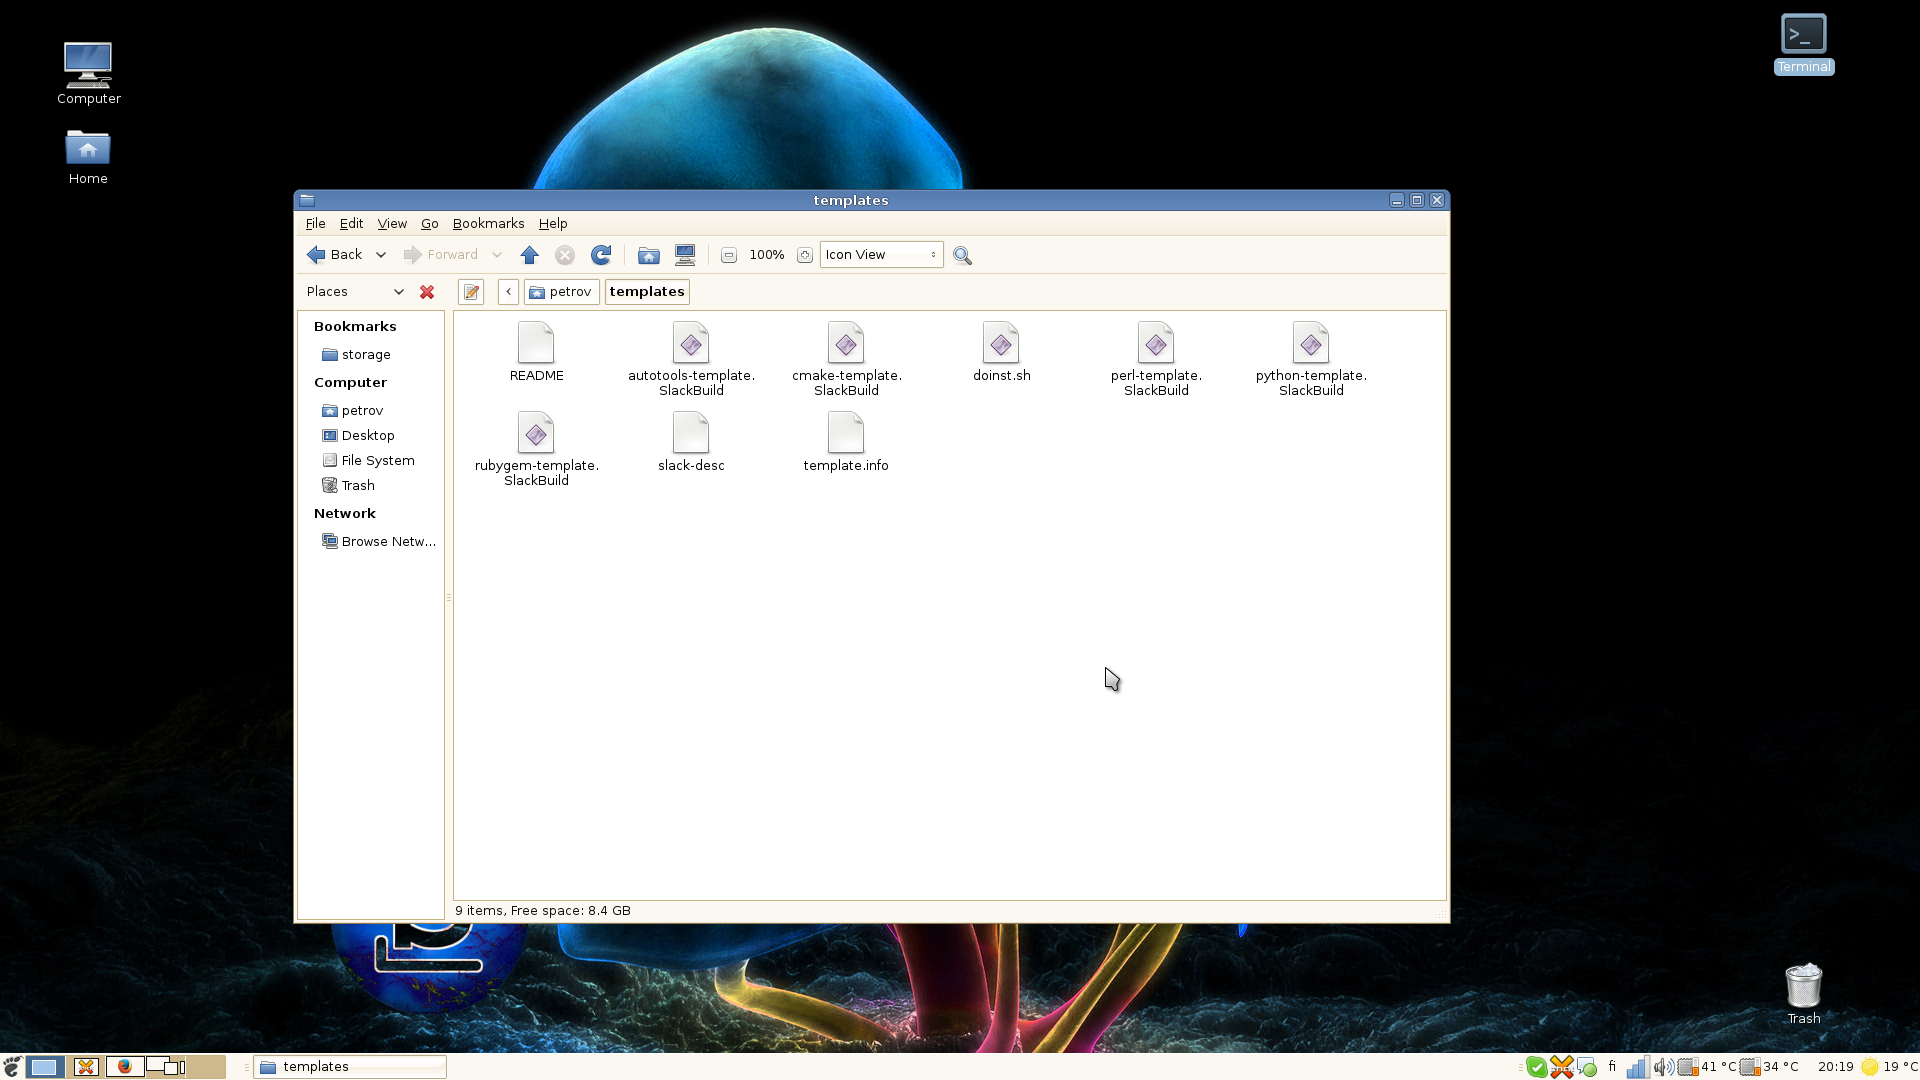Open the View menu
1920x1080 pixels.
(x=391, y=224)
